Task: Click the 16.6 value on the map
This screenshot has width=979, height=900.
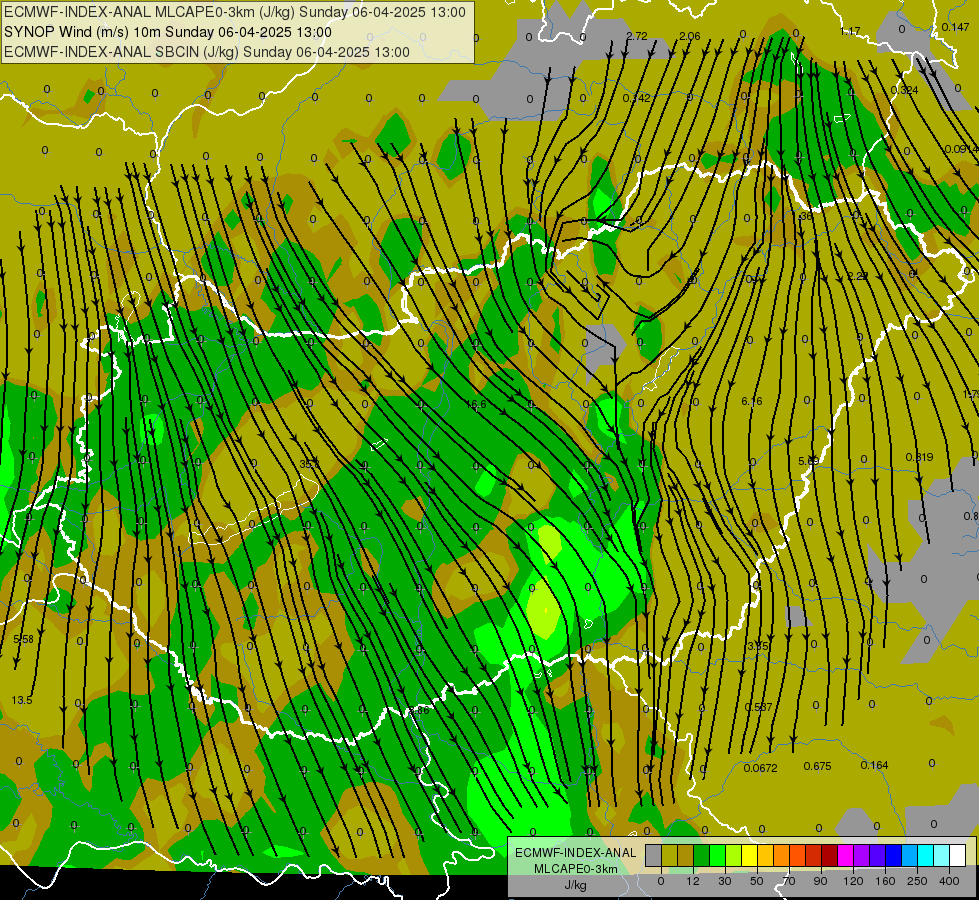Action: click(x=476, y=405)
